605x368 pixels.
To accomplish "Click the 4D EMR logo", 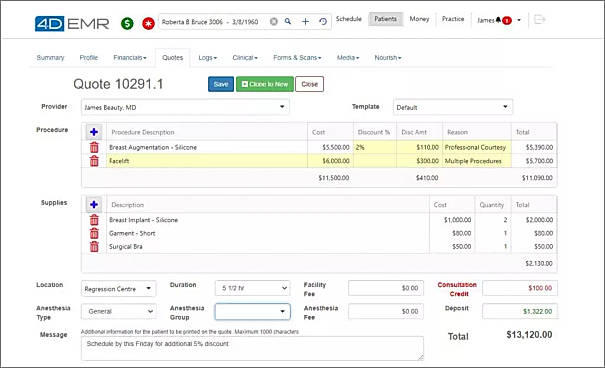I will click(x=72, y=24).
